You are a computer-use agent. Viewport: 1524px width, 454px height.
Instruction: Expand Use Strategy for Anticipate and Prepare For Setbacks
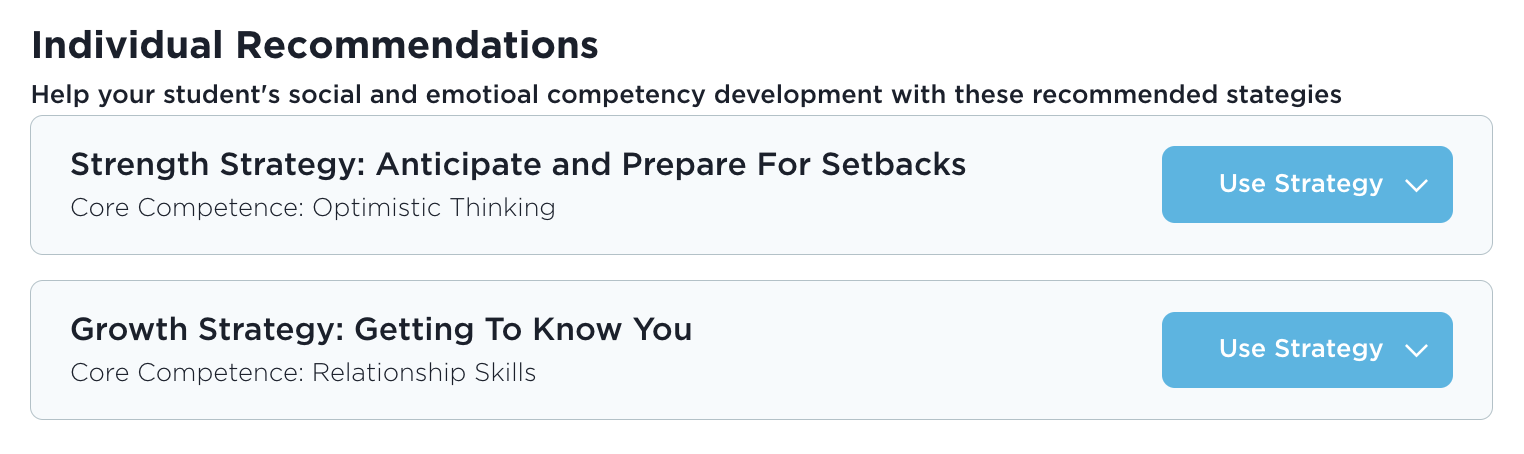point(1306,185)
